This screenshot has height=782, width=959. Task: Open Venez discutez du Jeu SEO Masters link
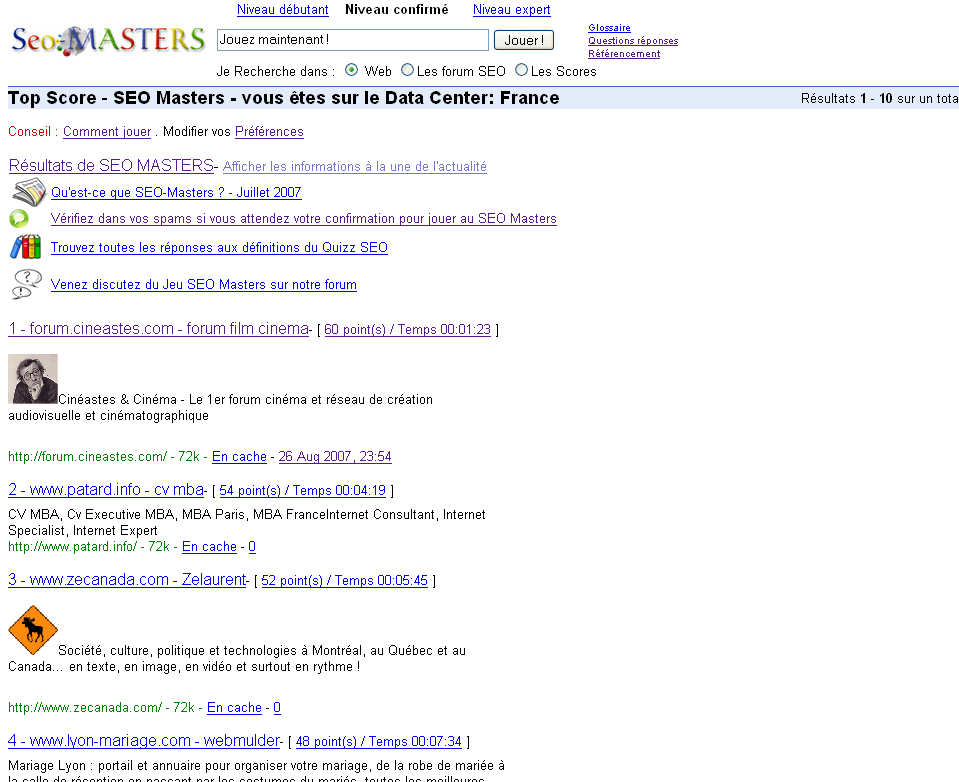pyautogui.click(x=204, y=285)
